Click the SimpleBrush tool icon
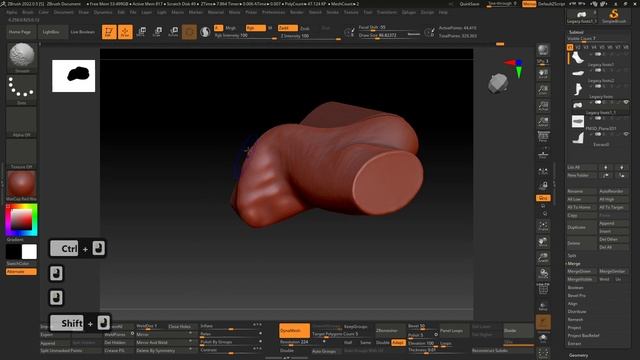Viewport: 640px width, 360px height. [x=614, y=16]
